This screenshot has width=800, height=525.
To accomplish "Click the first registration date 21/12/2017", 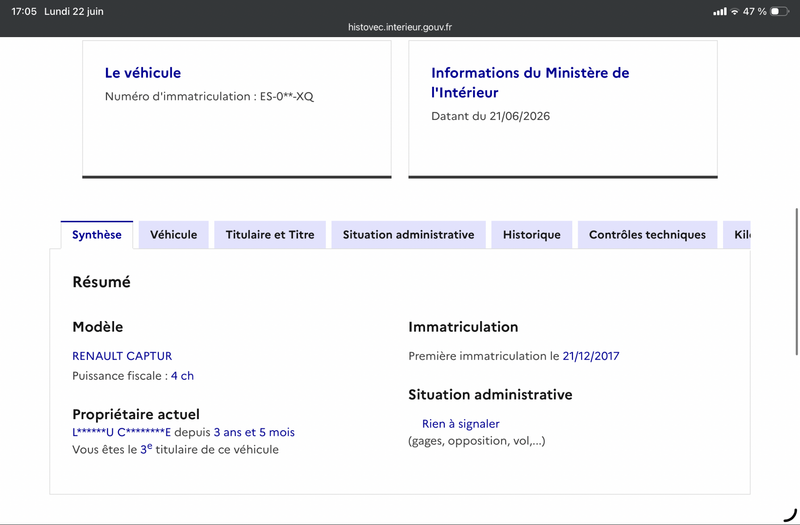I will point(591,356).
